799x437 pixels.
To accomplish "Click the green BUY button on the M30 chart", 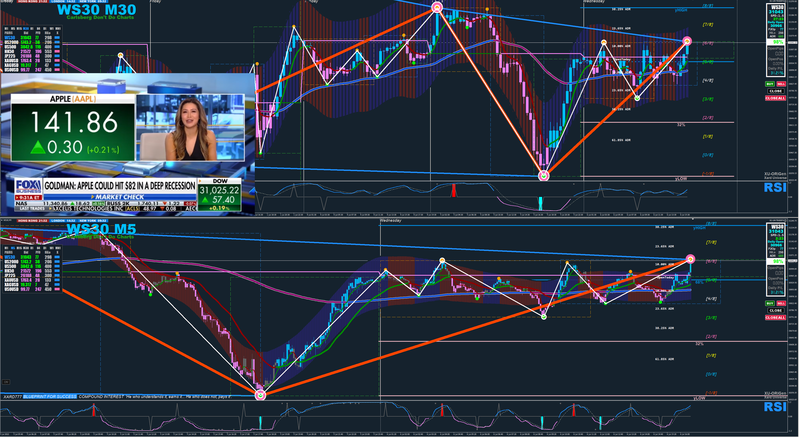I will tap(770, 84).
